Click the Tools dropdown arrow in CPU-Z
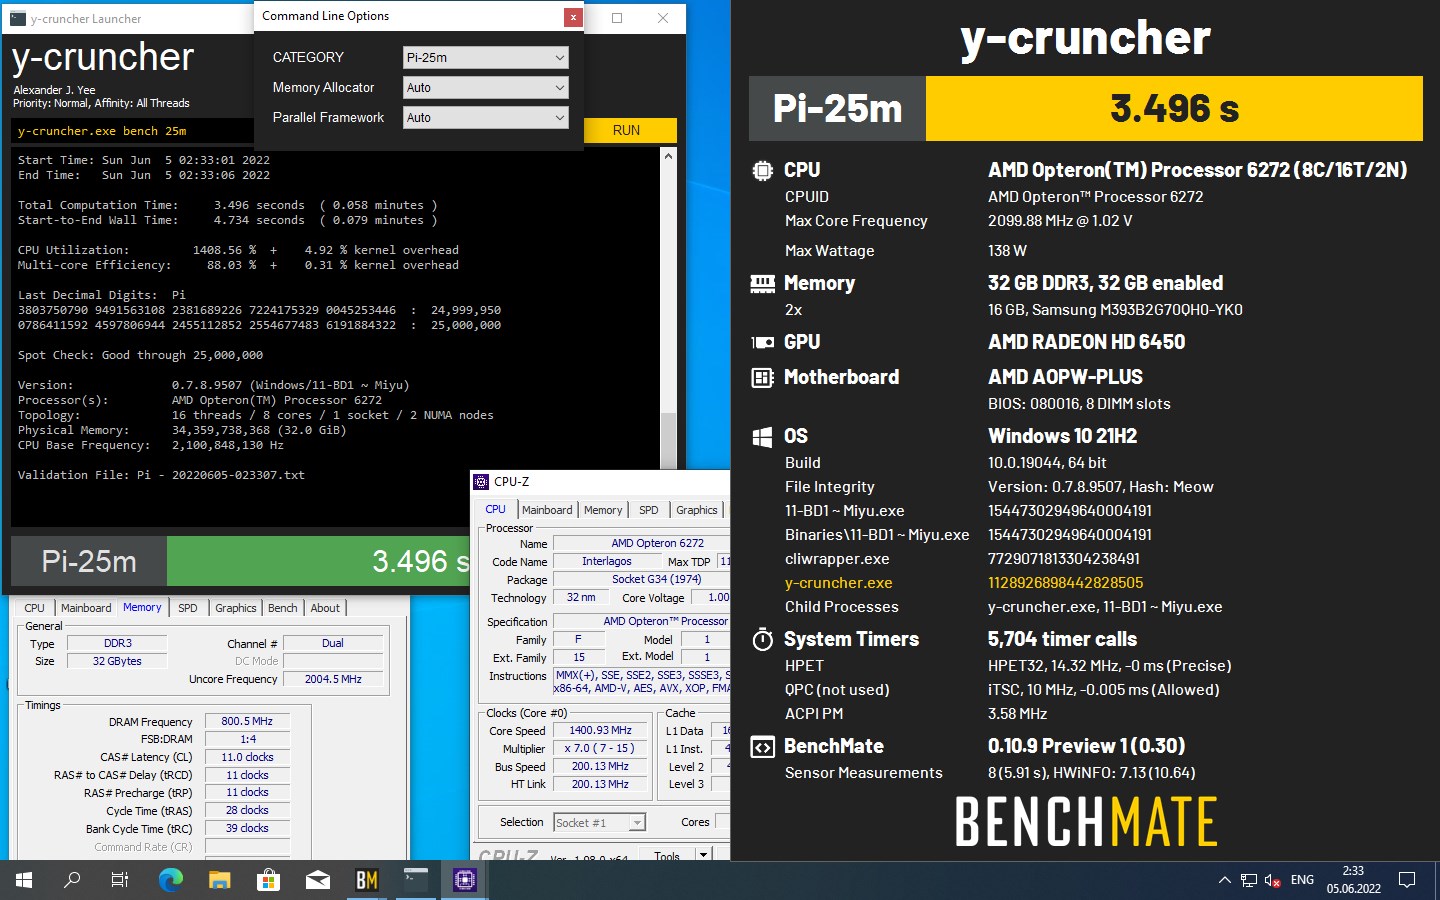The height and width of the screenshot is (900, 1440). 704,855
